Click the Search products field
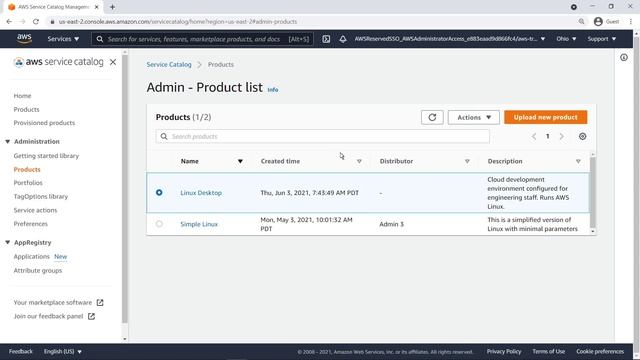This screenshot has width=640, height=360. tap(322, 136)
